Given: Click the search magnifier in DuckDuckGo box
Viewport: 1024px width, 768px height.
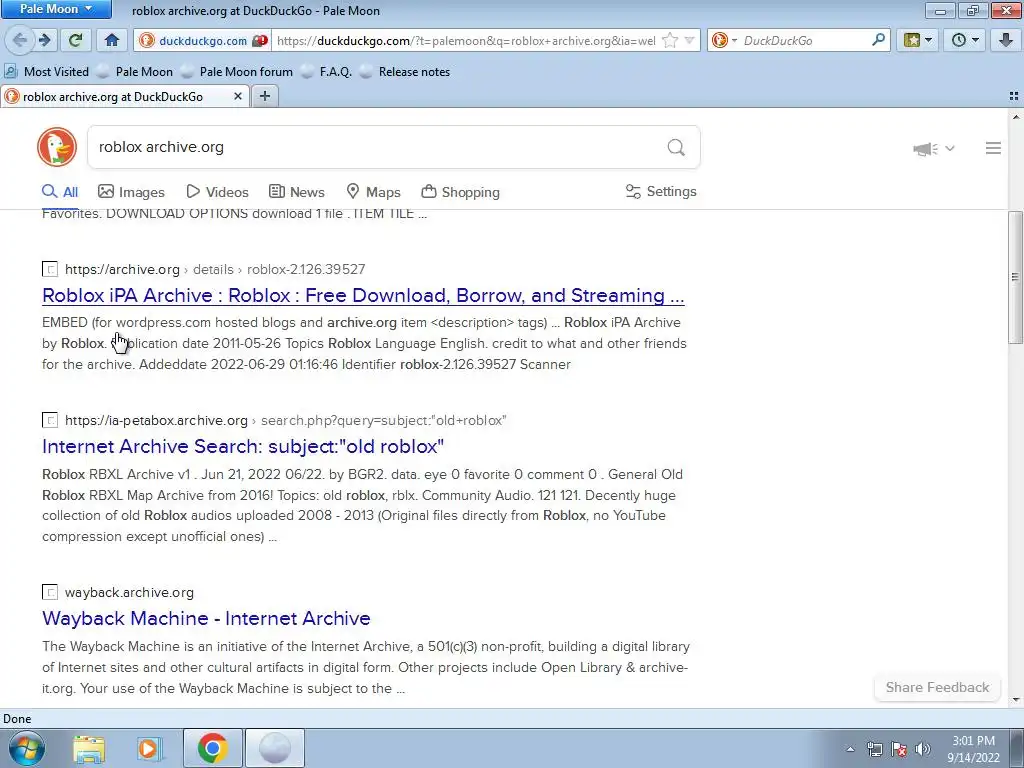Looking at the screenshot, I should coord(677,148).
